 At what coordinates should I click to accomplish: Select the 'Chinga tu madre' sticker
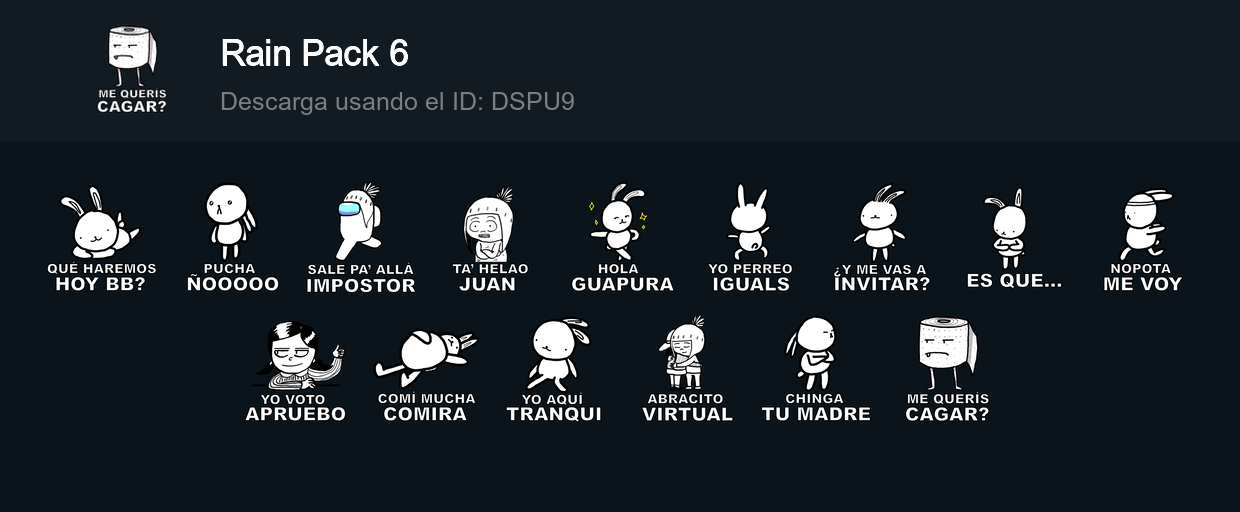pyautogui.click(x=816, y=369)
